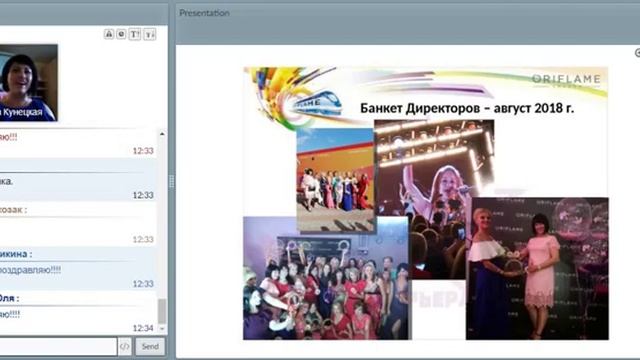Click the 12:34 timestamp in chat

pos(143,328)
